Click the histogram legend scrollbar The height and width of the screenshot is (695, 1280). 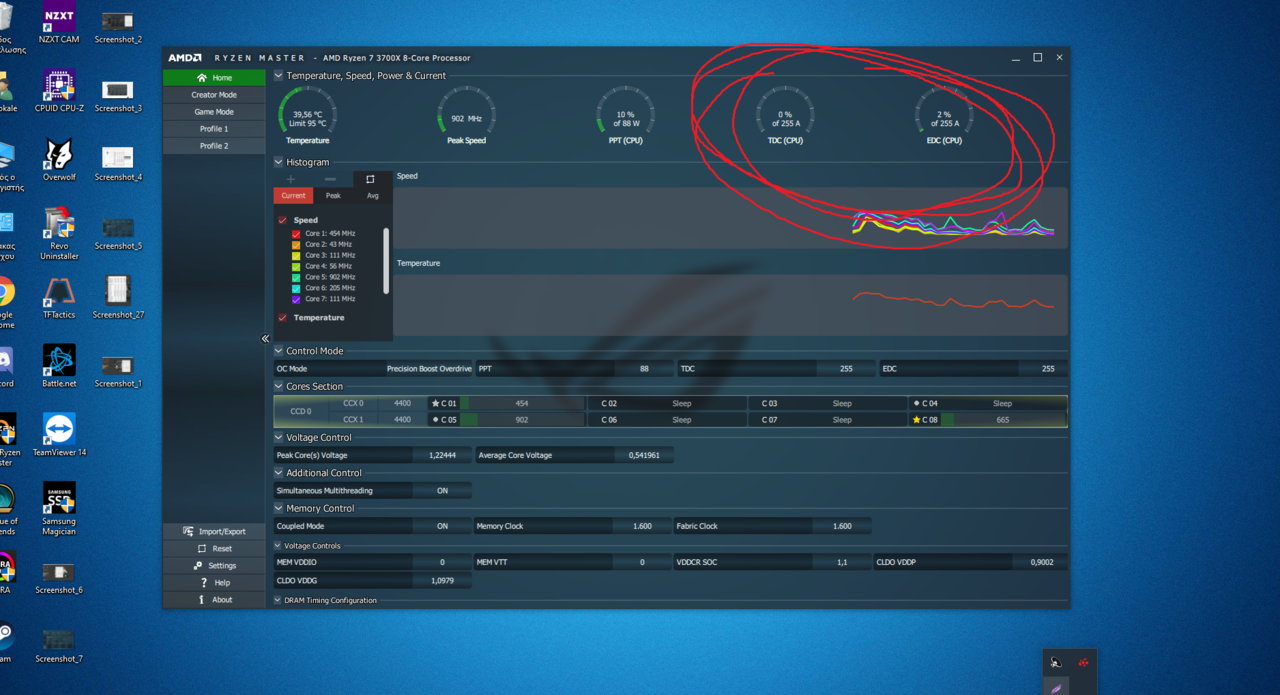[386, 260]
